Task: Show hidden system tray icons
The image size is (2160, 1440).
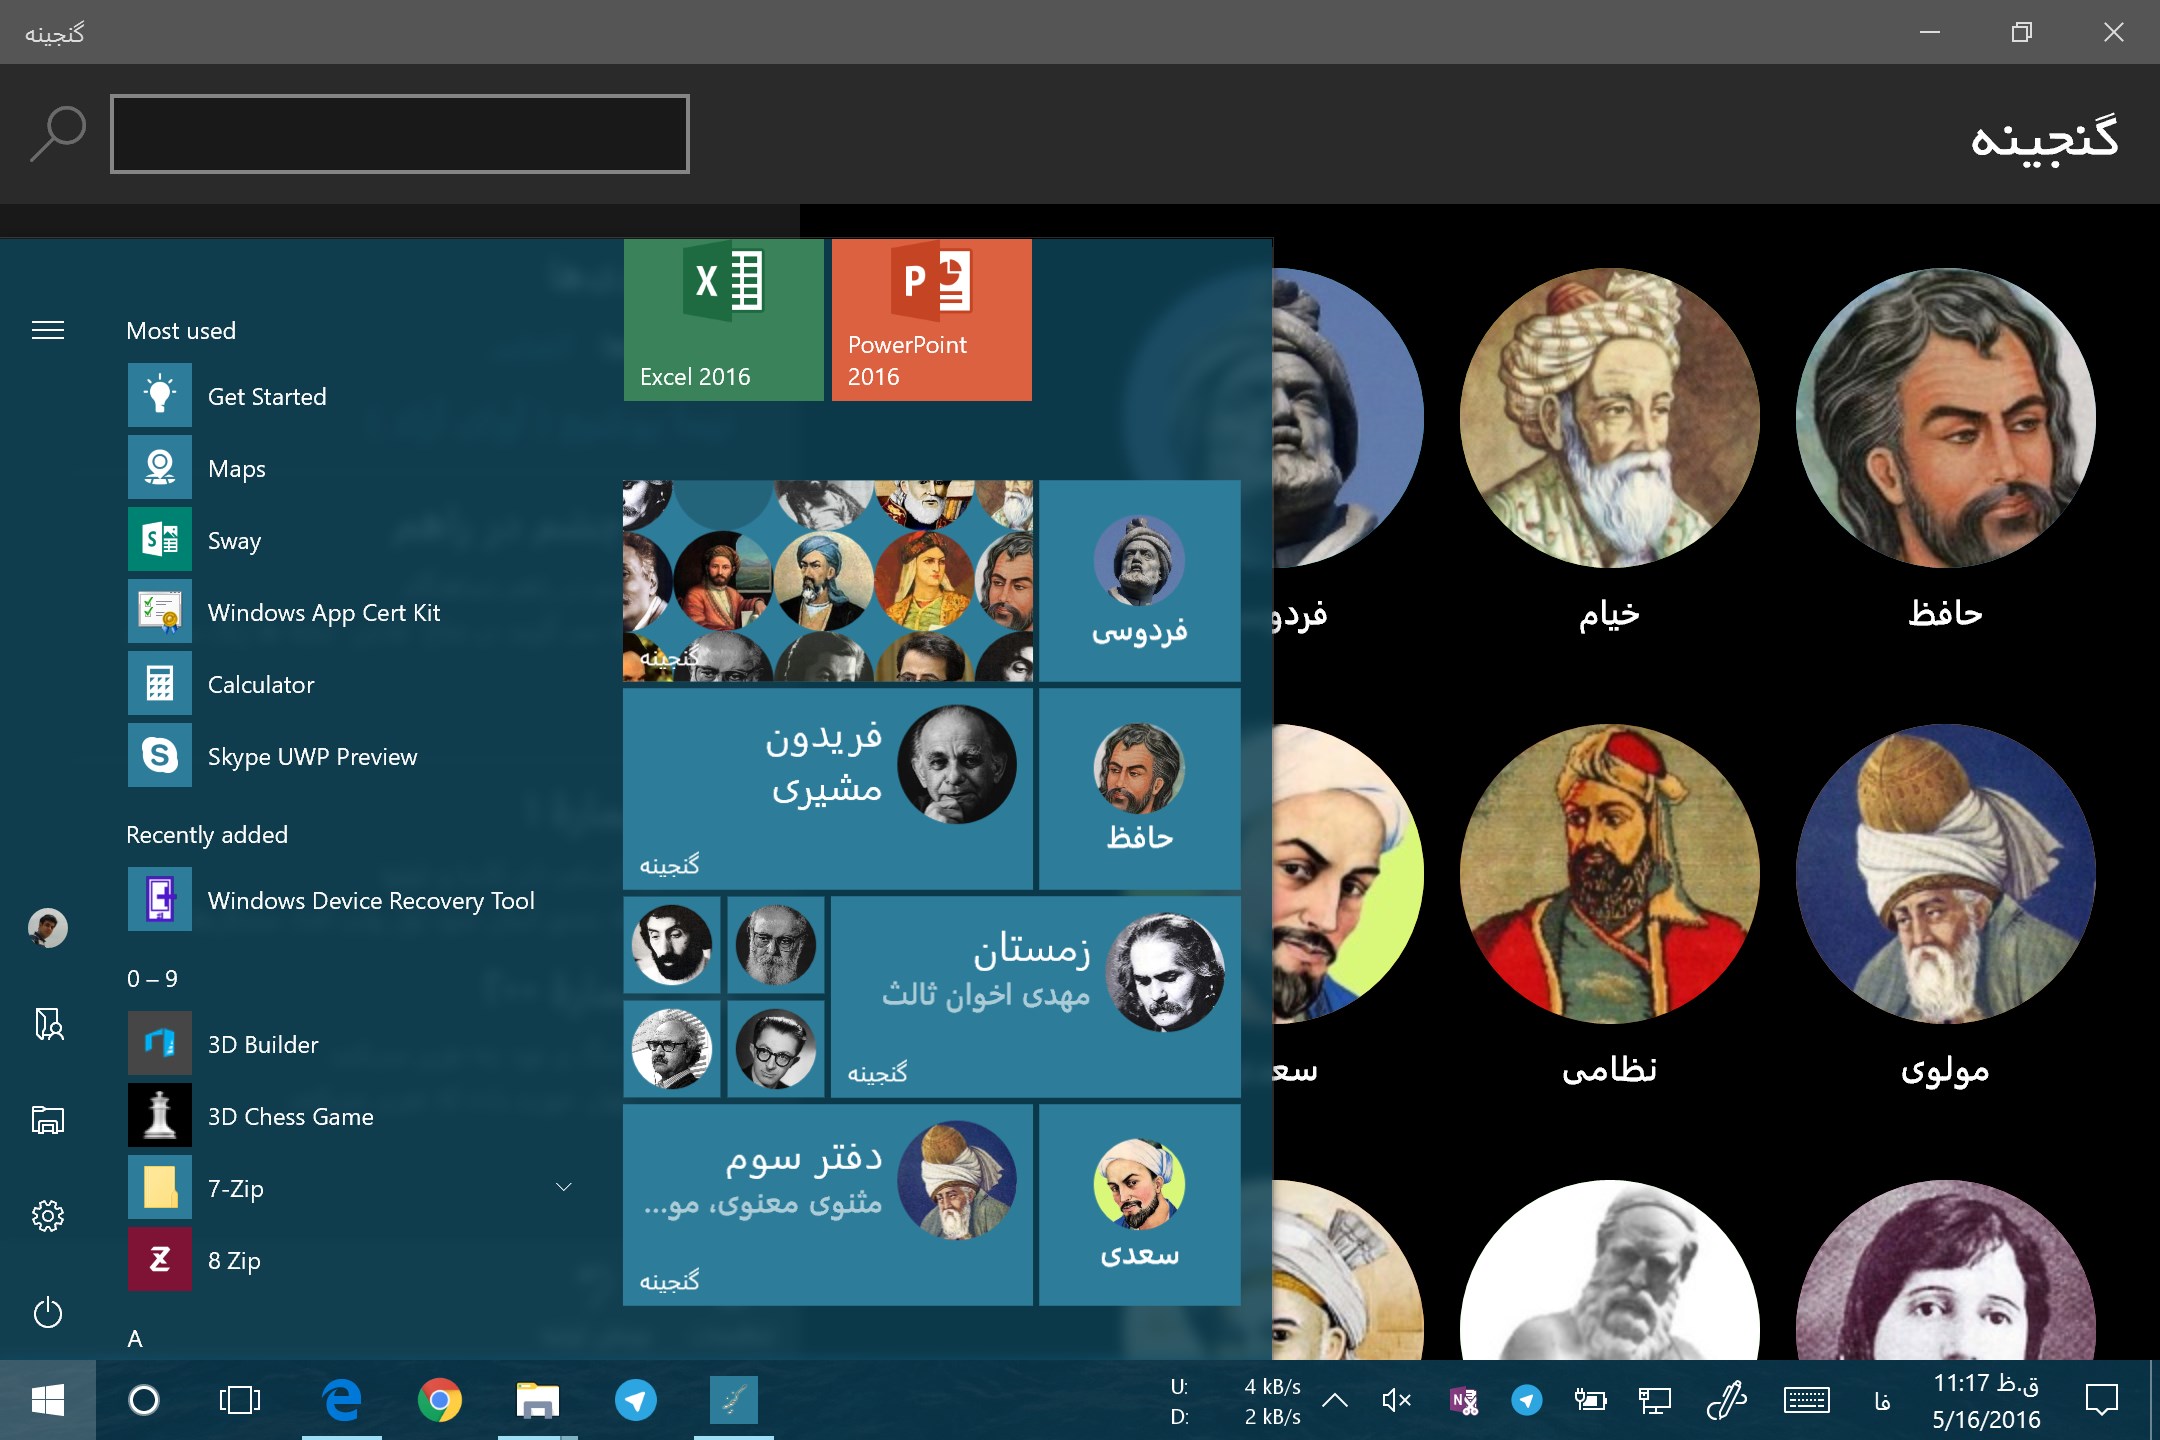Action: pos(1334,1400)
